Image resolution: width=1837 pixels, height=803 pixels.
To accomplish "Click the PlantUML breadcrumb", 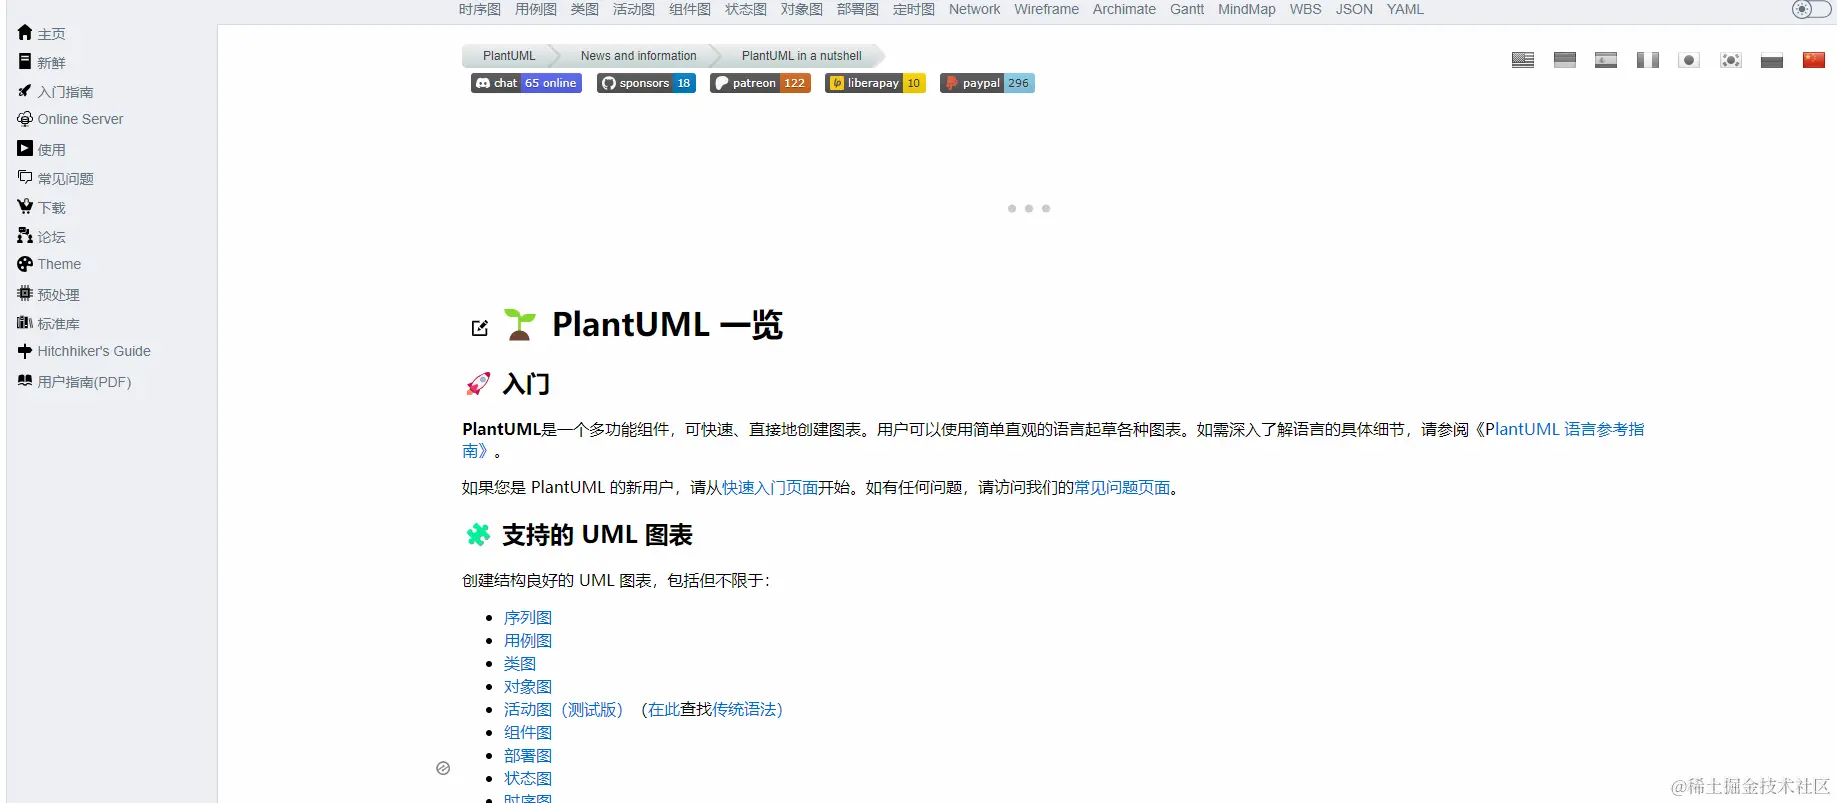I will click(x=509, y=56).
